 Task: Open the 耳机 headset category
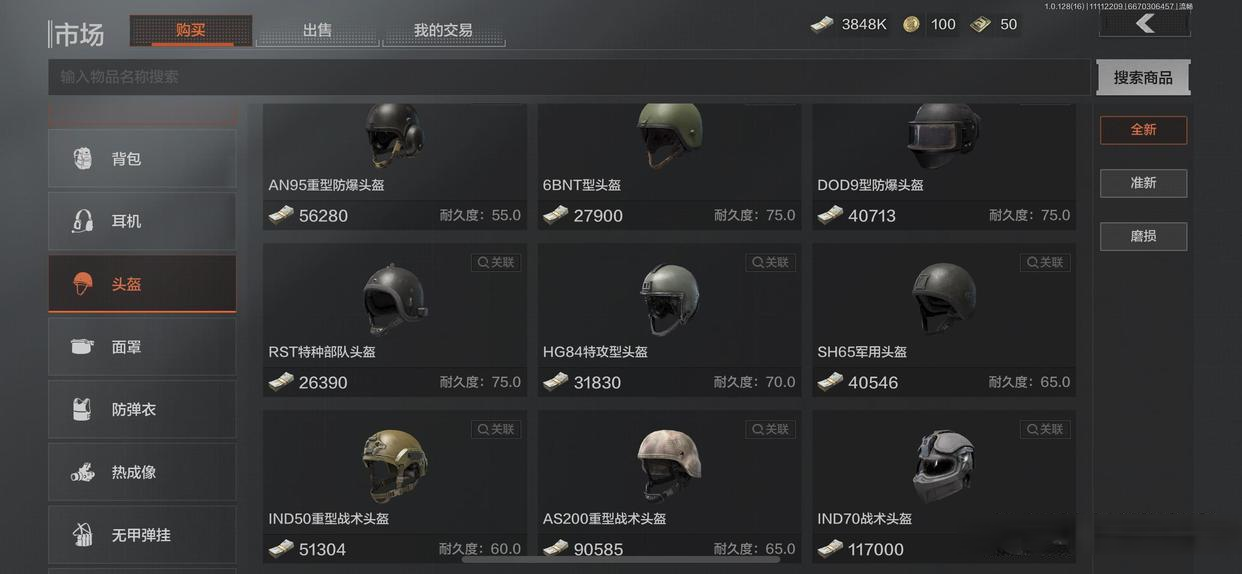click(142, 221)
